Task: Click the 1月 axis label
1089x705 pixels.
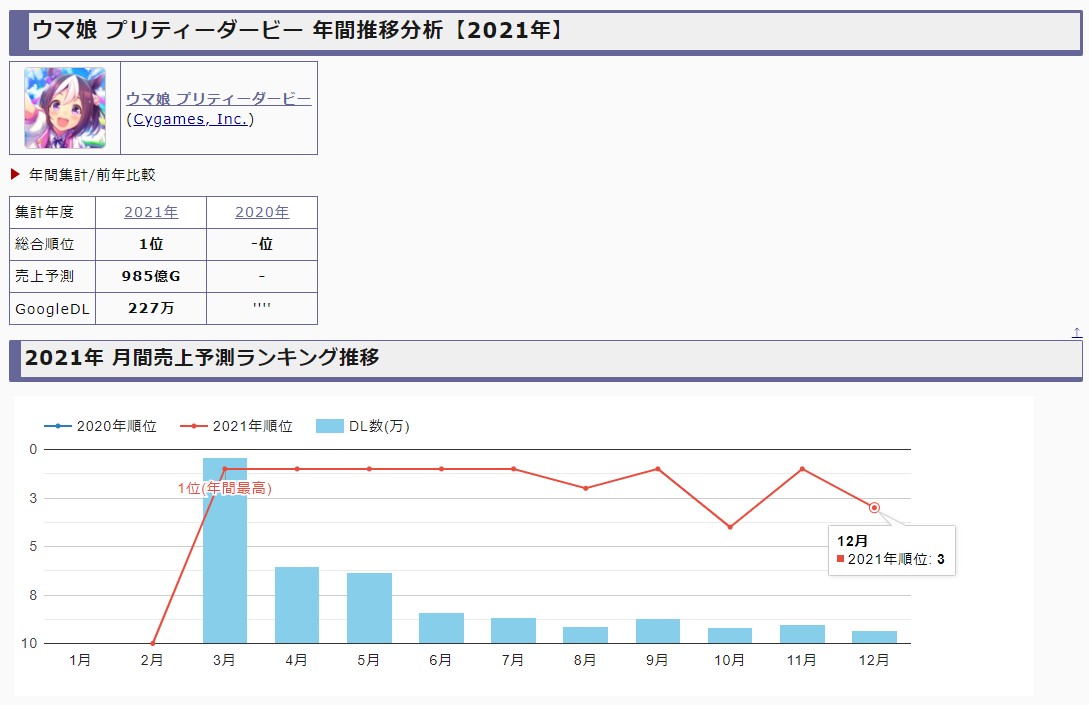Action: pyautogui.click(x=80, y=660)
